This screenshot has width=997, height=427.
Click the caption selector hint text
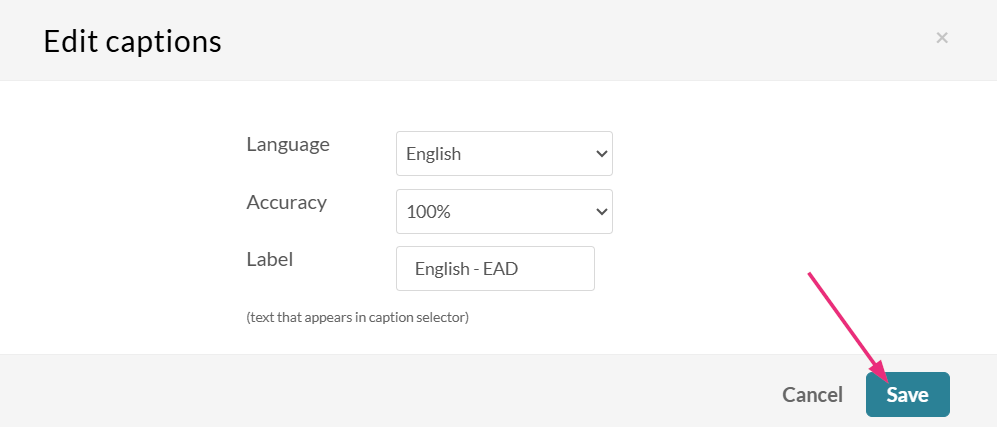pyautogui.click(x=357, y=318)
